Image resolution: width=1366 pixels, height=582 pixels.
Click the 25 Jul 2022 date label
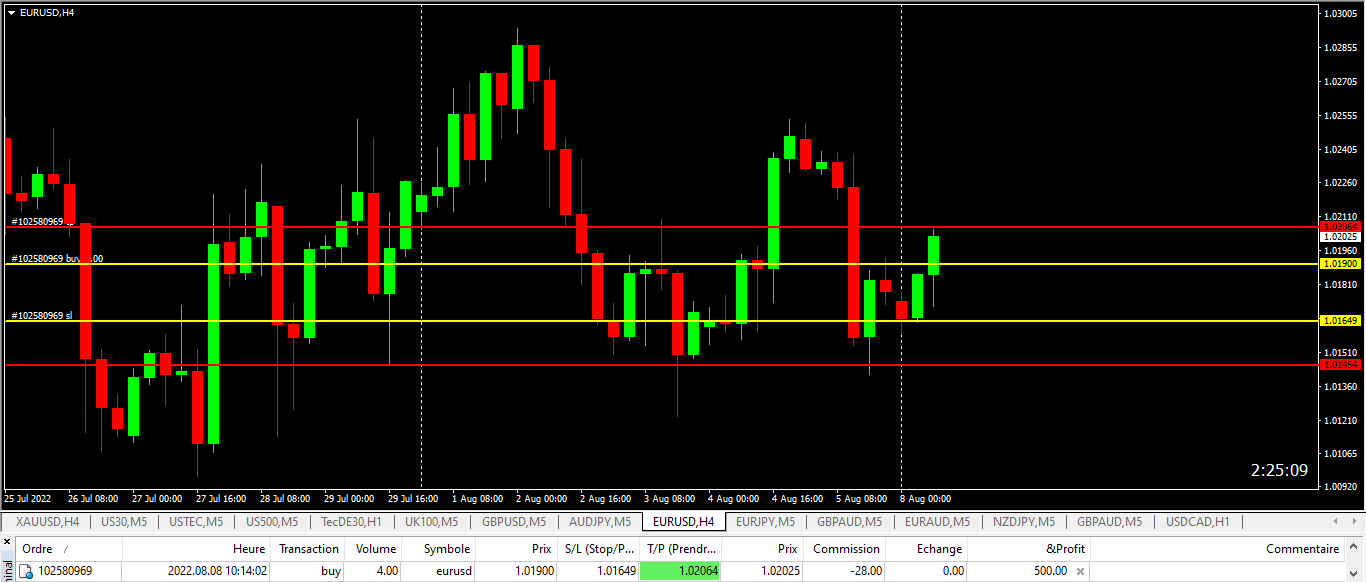click(28, 498)
